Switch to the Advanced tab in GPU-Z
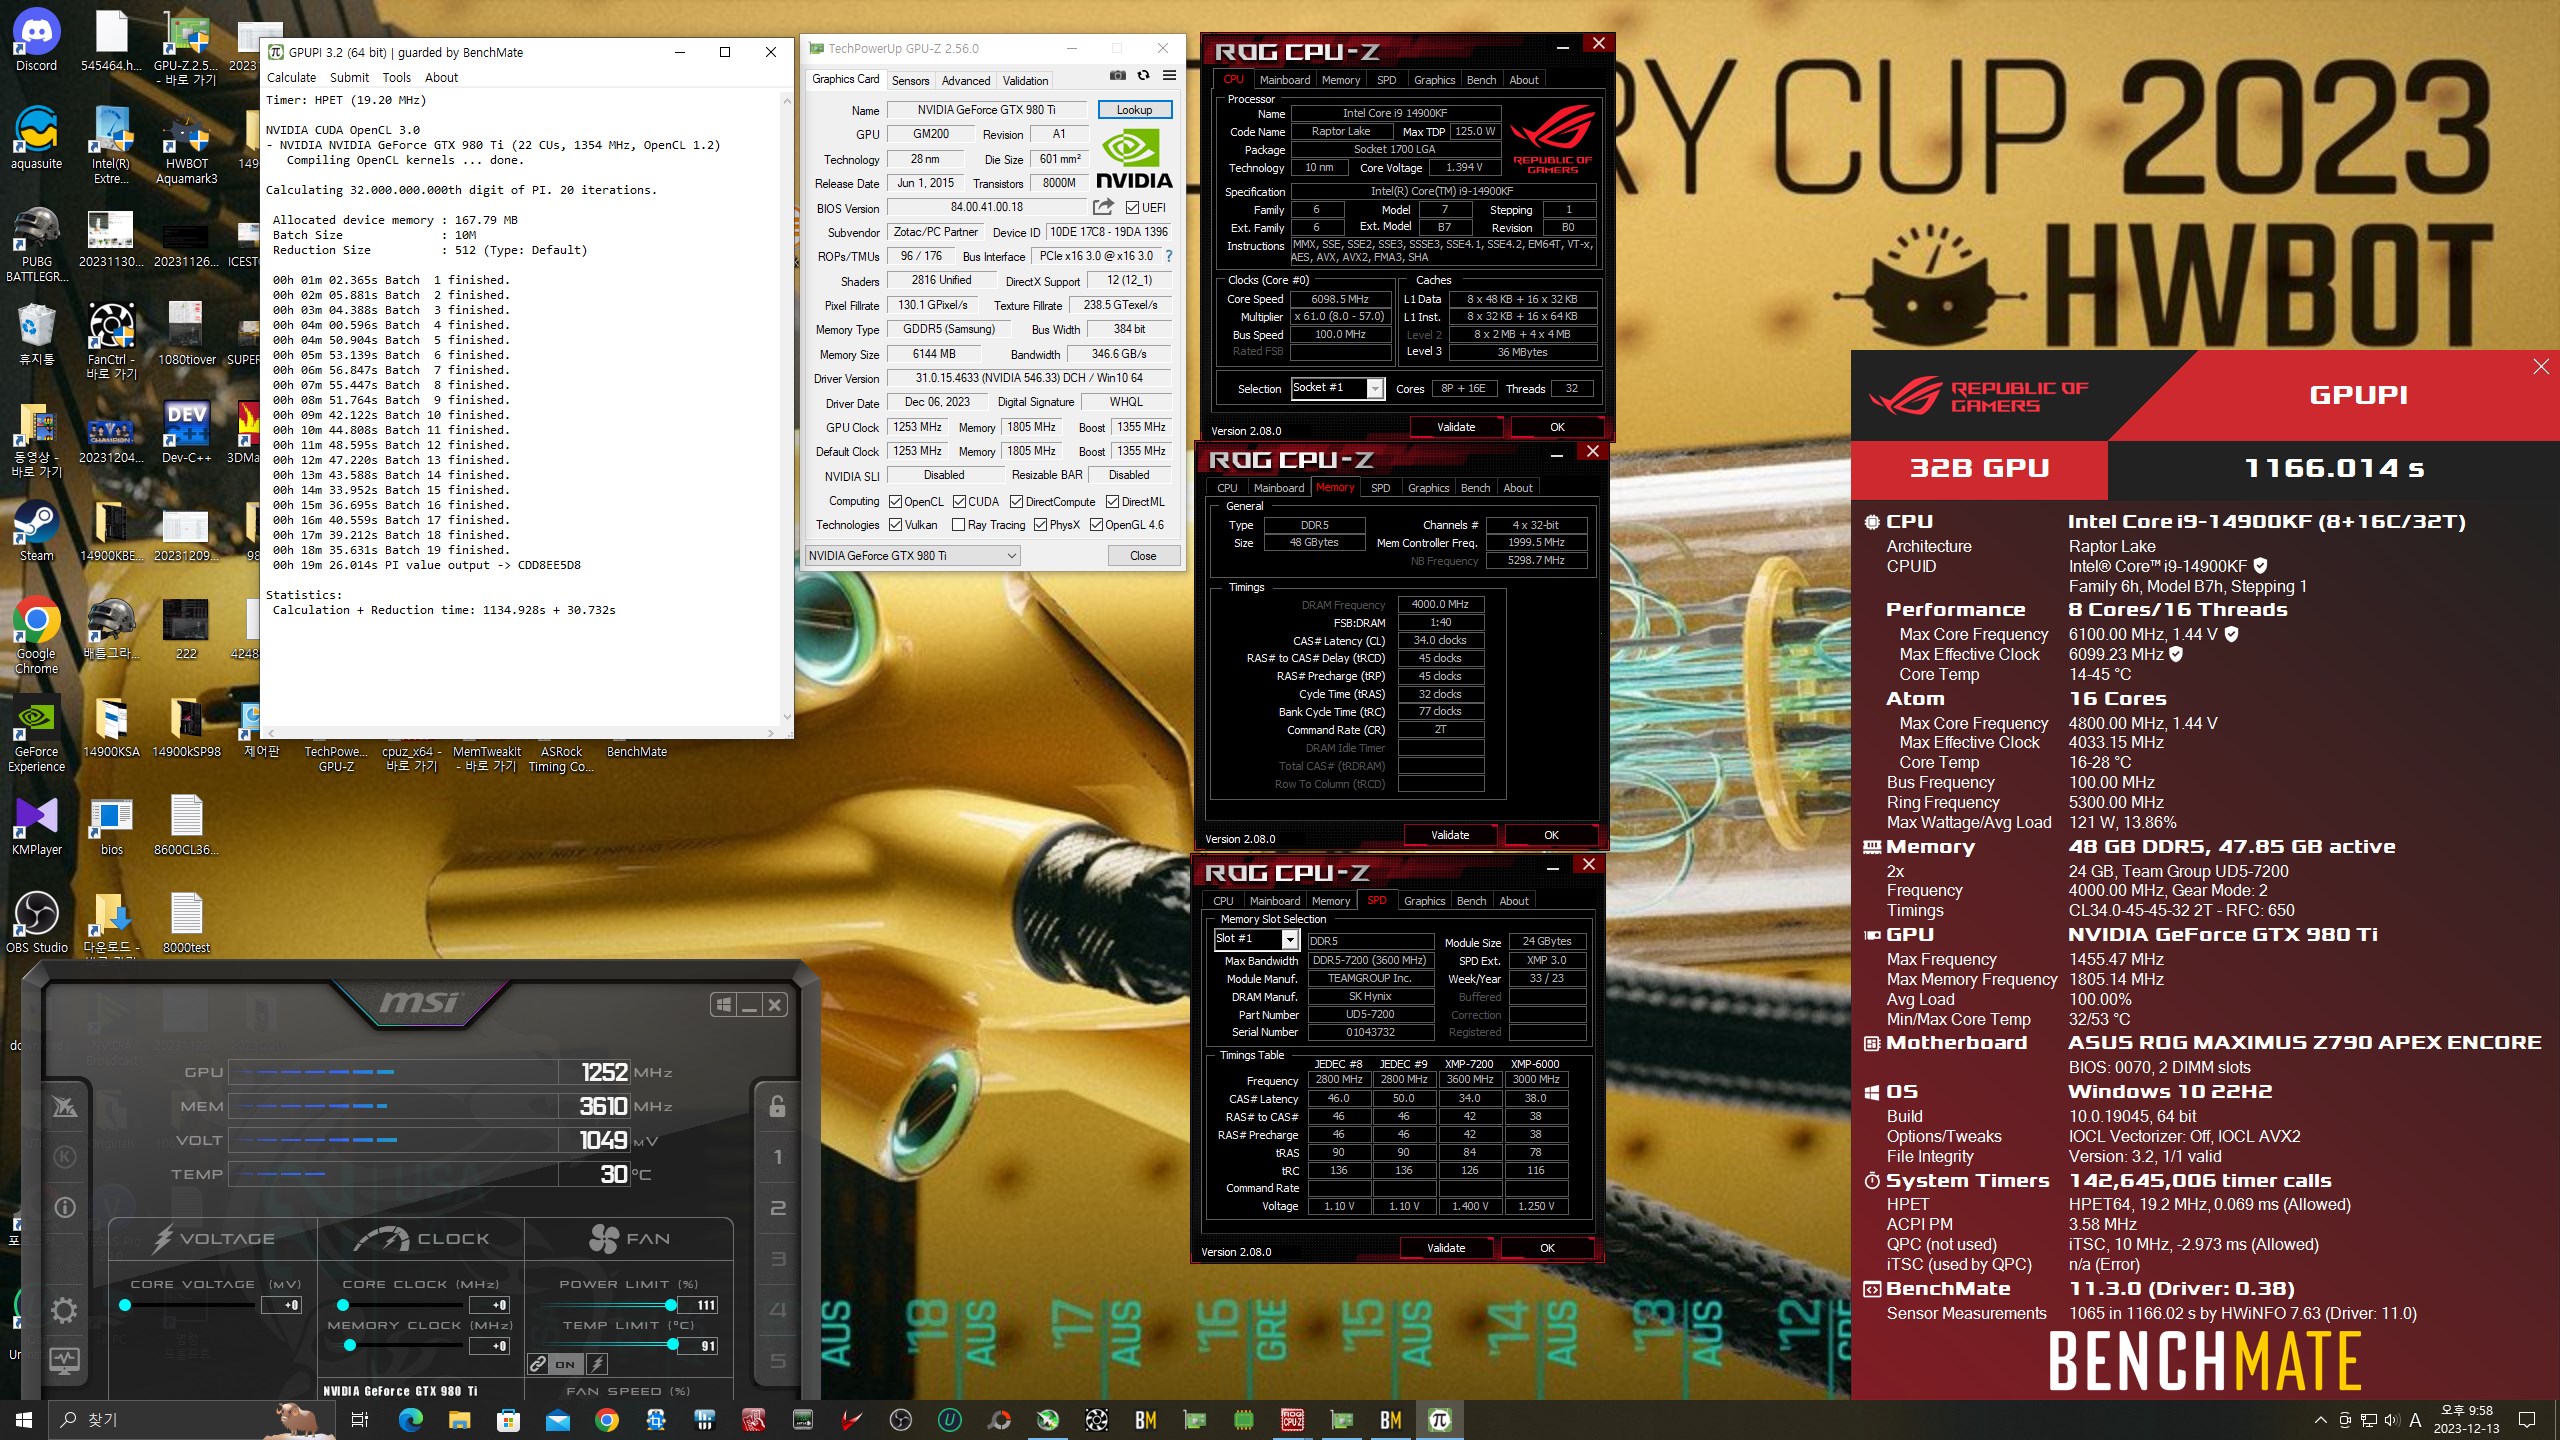The height and width of the screenshot is (1440, 2560). pos(966,80)
